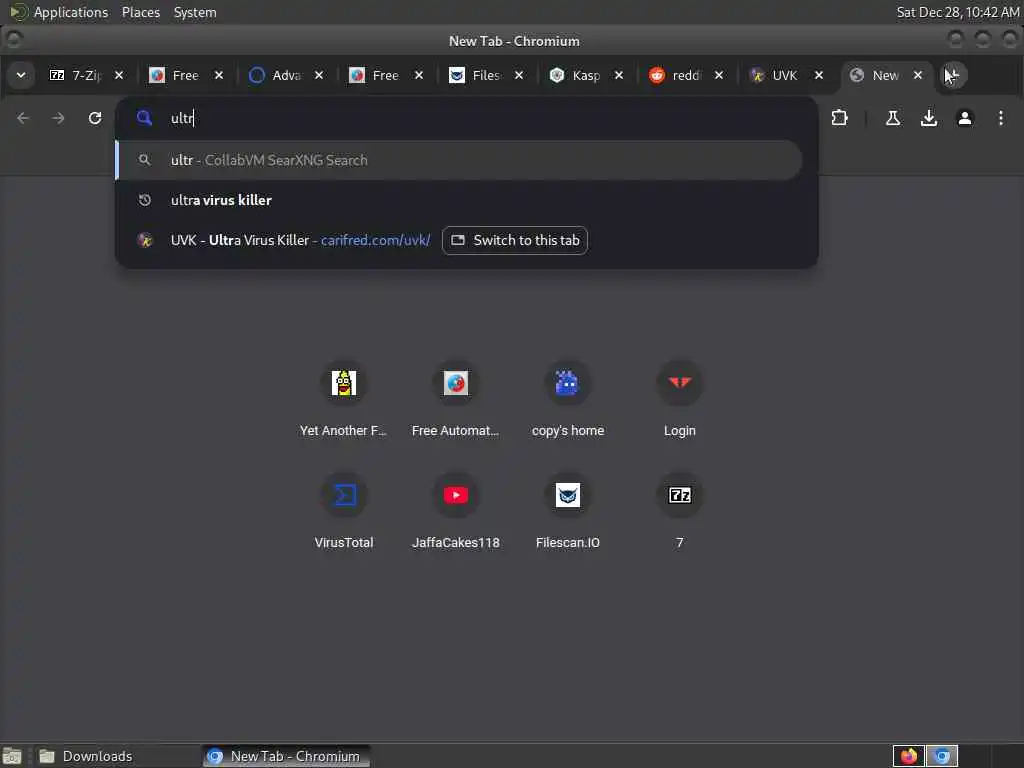Image resolution: width=1024 pixels, height=768 pixels.
Task: Open the Downloads toolbar icon
Action: tap(929, 118)
